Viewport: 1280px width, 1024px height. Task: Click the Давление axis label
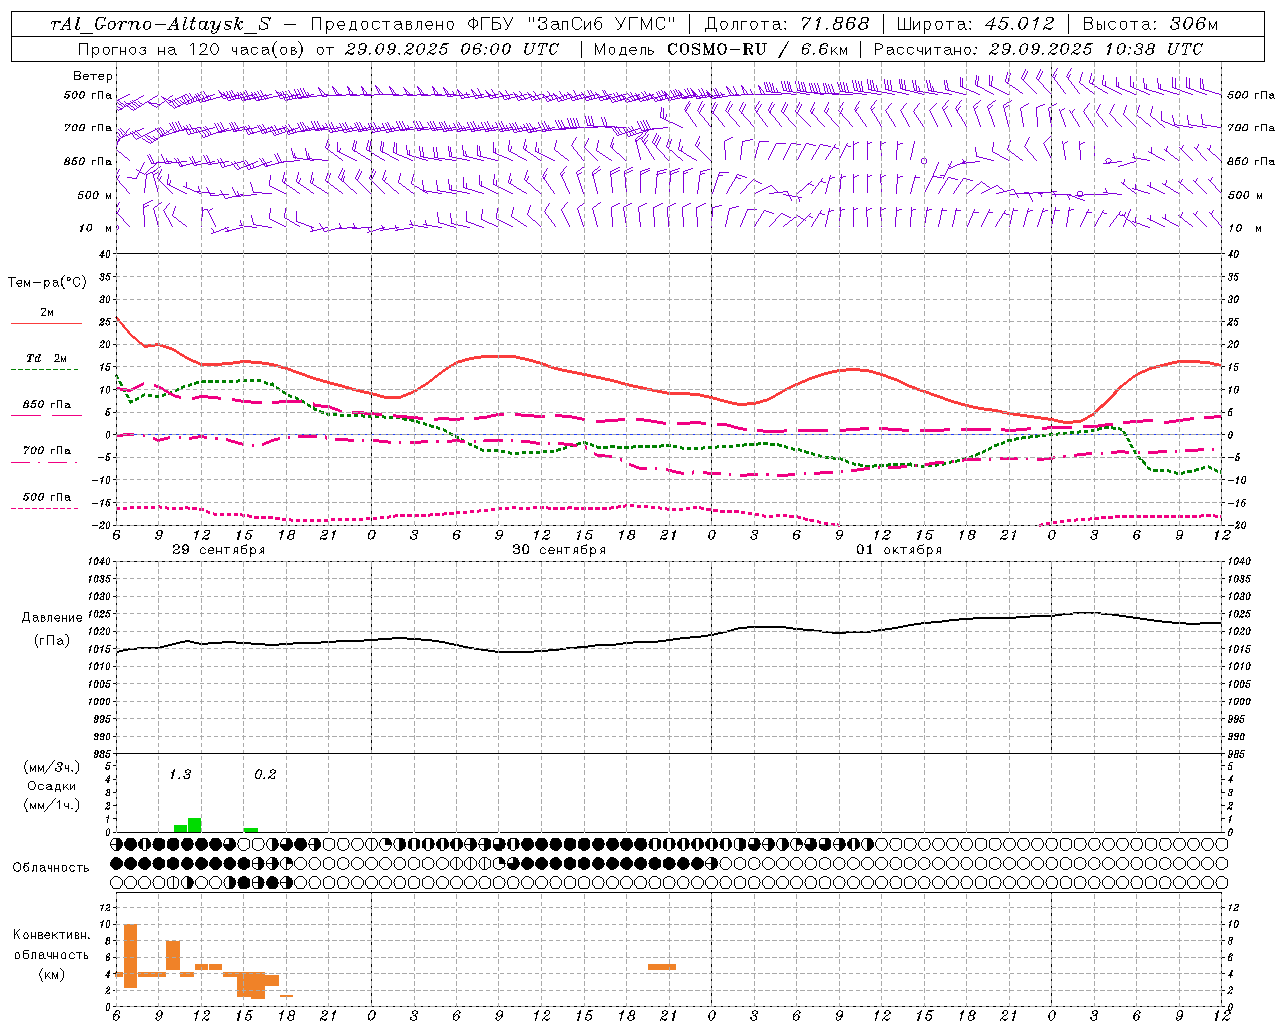(x=52, y=618)
